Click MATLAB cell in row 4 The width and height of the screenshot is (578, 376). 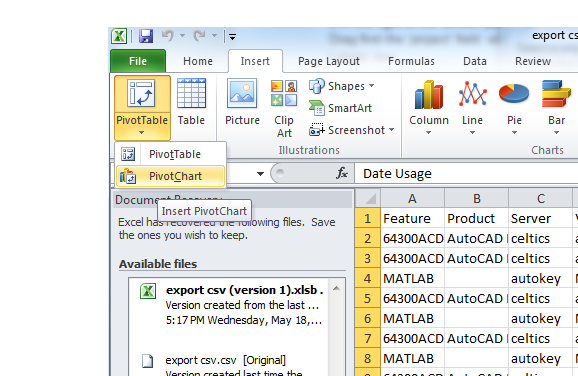[413, 278]
